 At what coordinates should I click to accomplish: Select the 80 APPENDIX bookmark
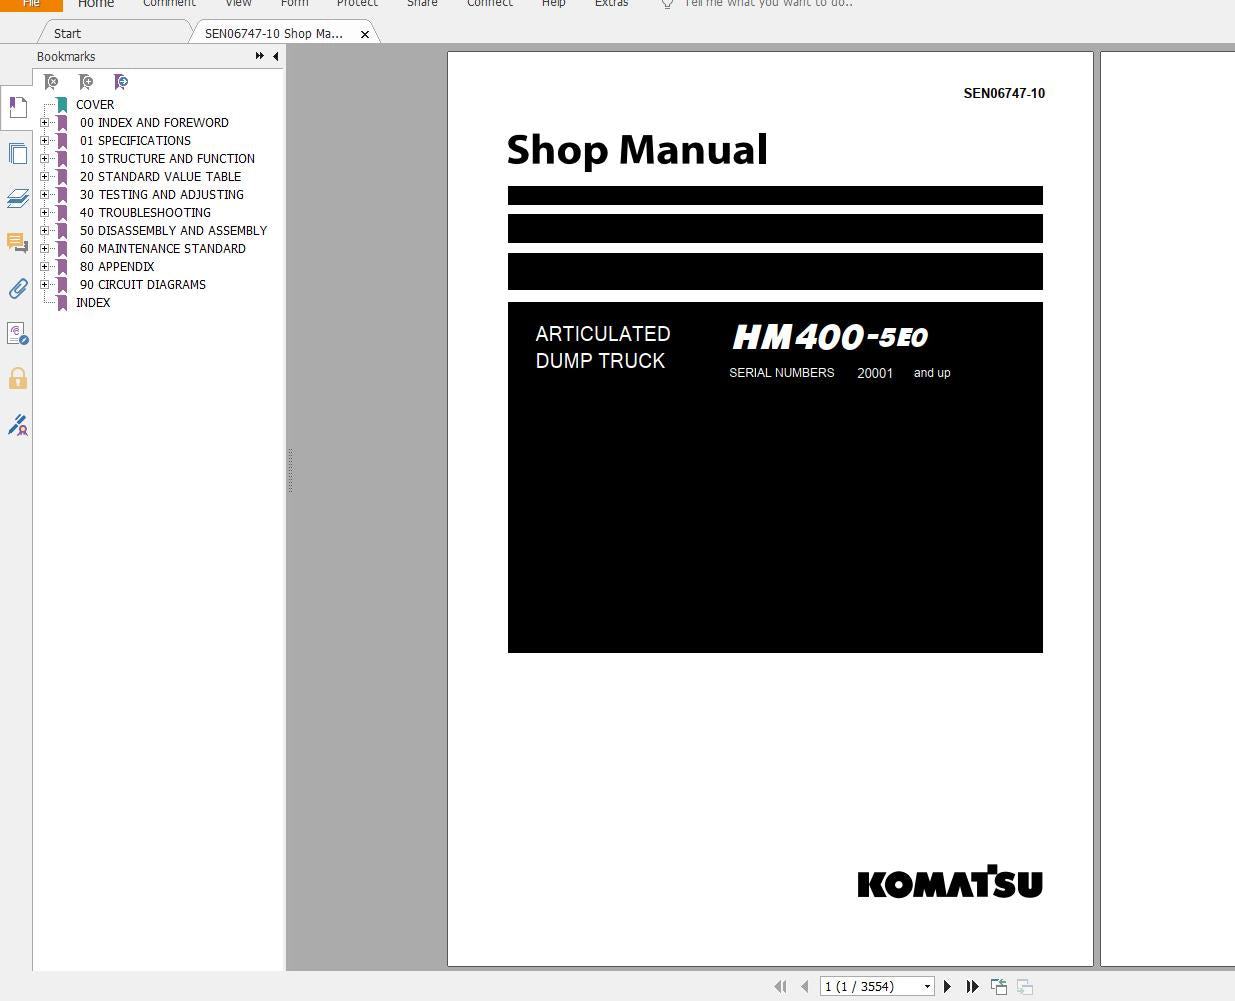click(x=117, y=266)
